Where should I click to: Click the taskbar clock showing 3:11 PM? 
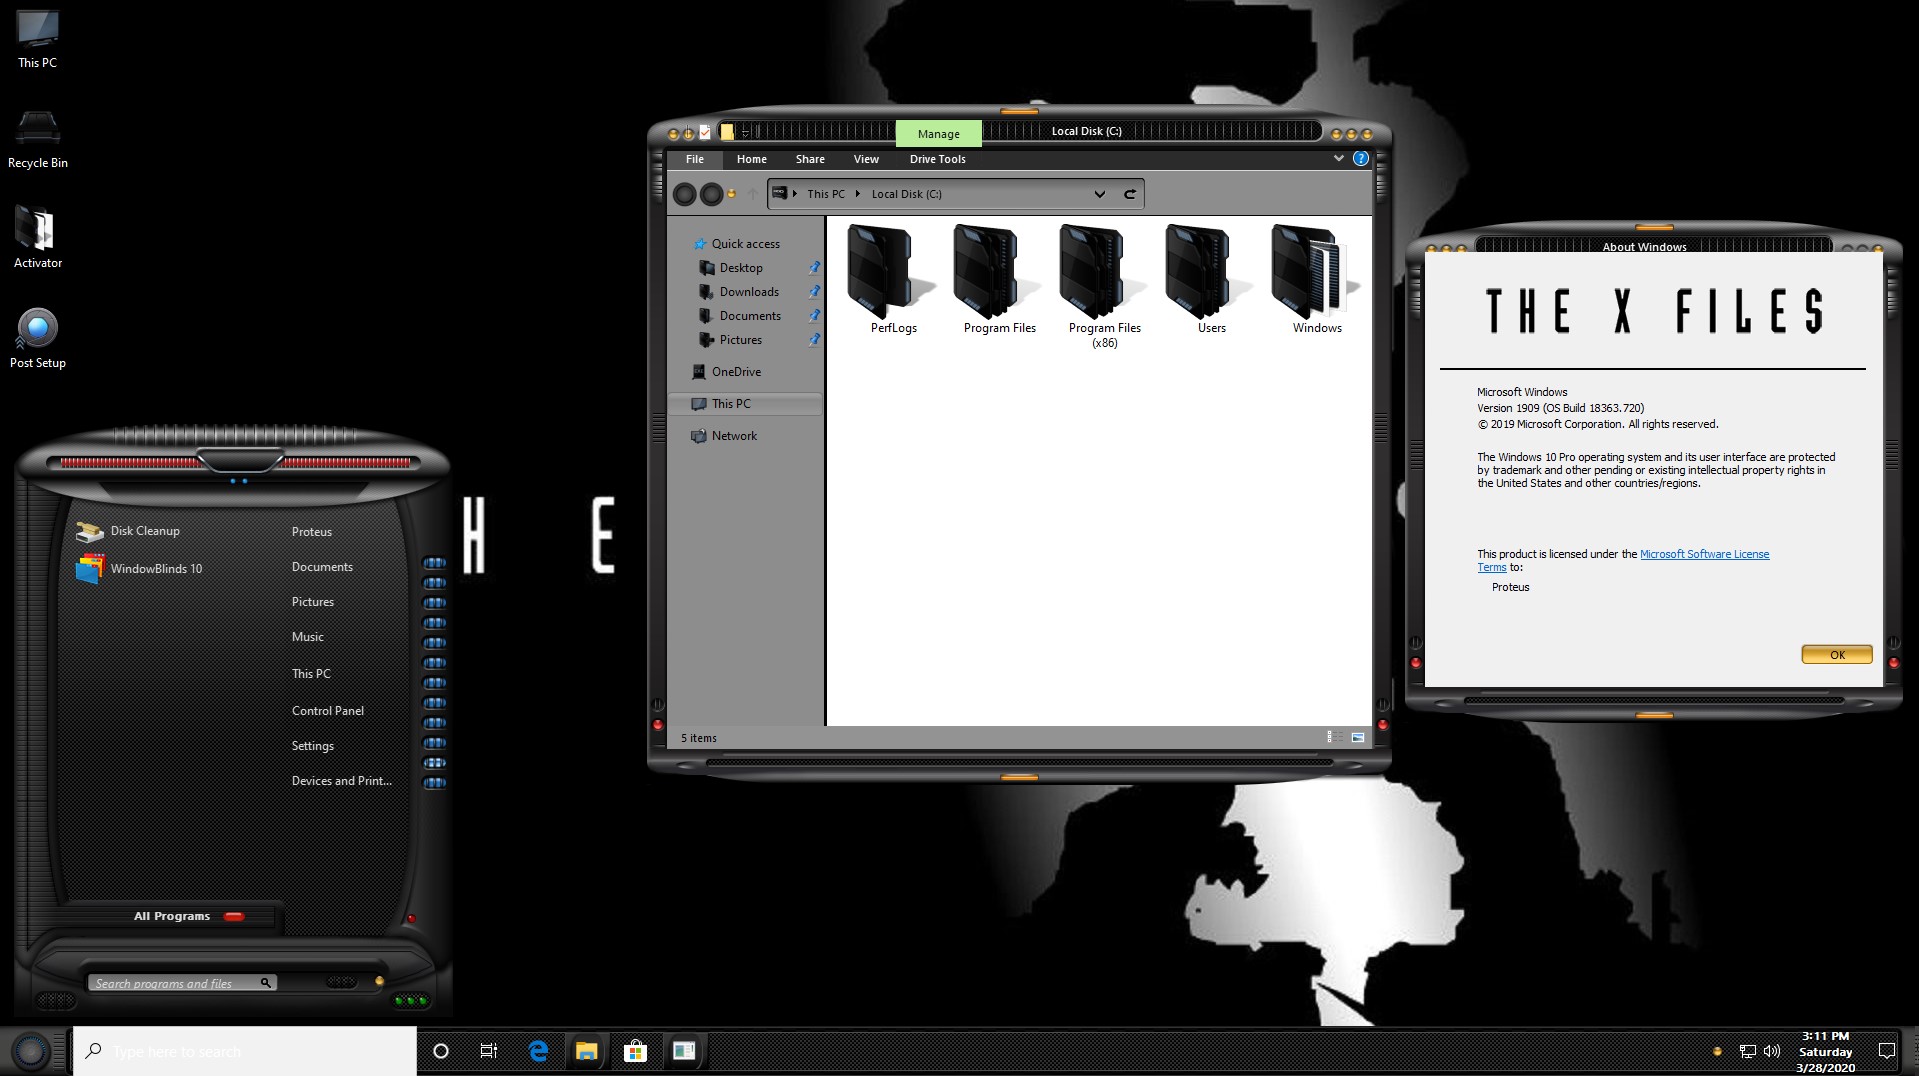(x=1826, y=1052)
